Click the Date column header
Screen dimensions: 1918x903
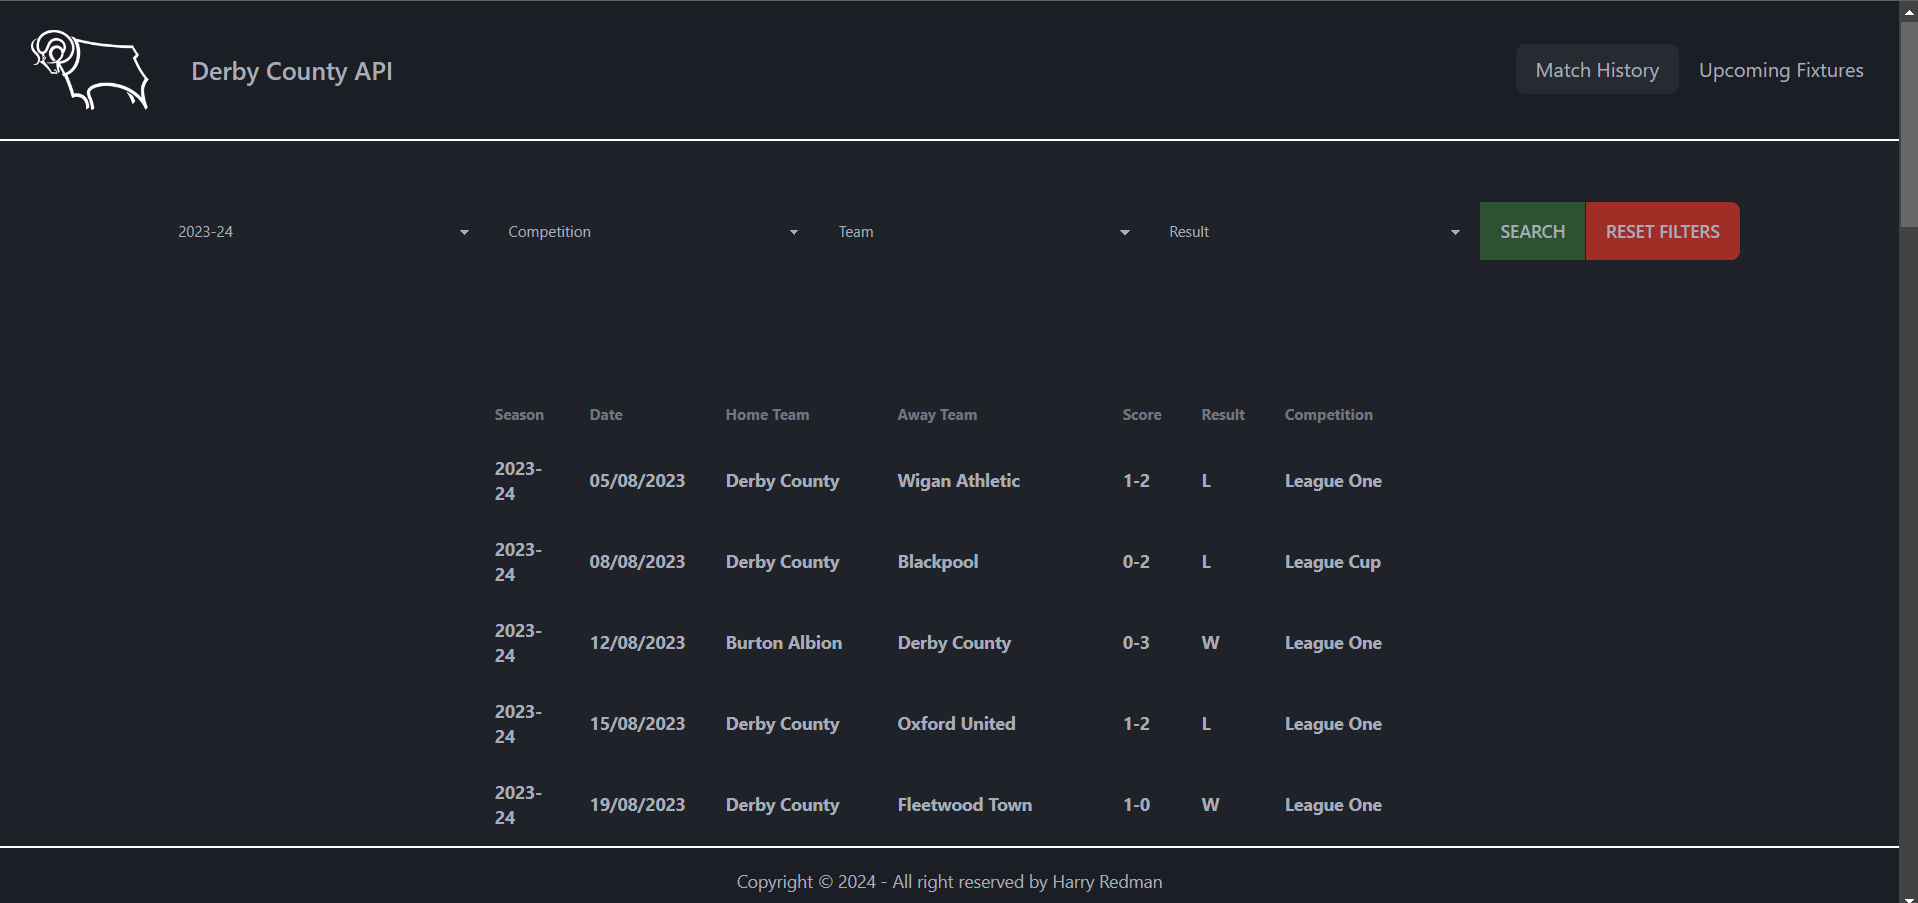tap(606, 414)
